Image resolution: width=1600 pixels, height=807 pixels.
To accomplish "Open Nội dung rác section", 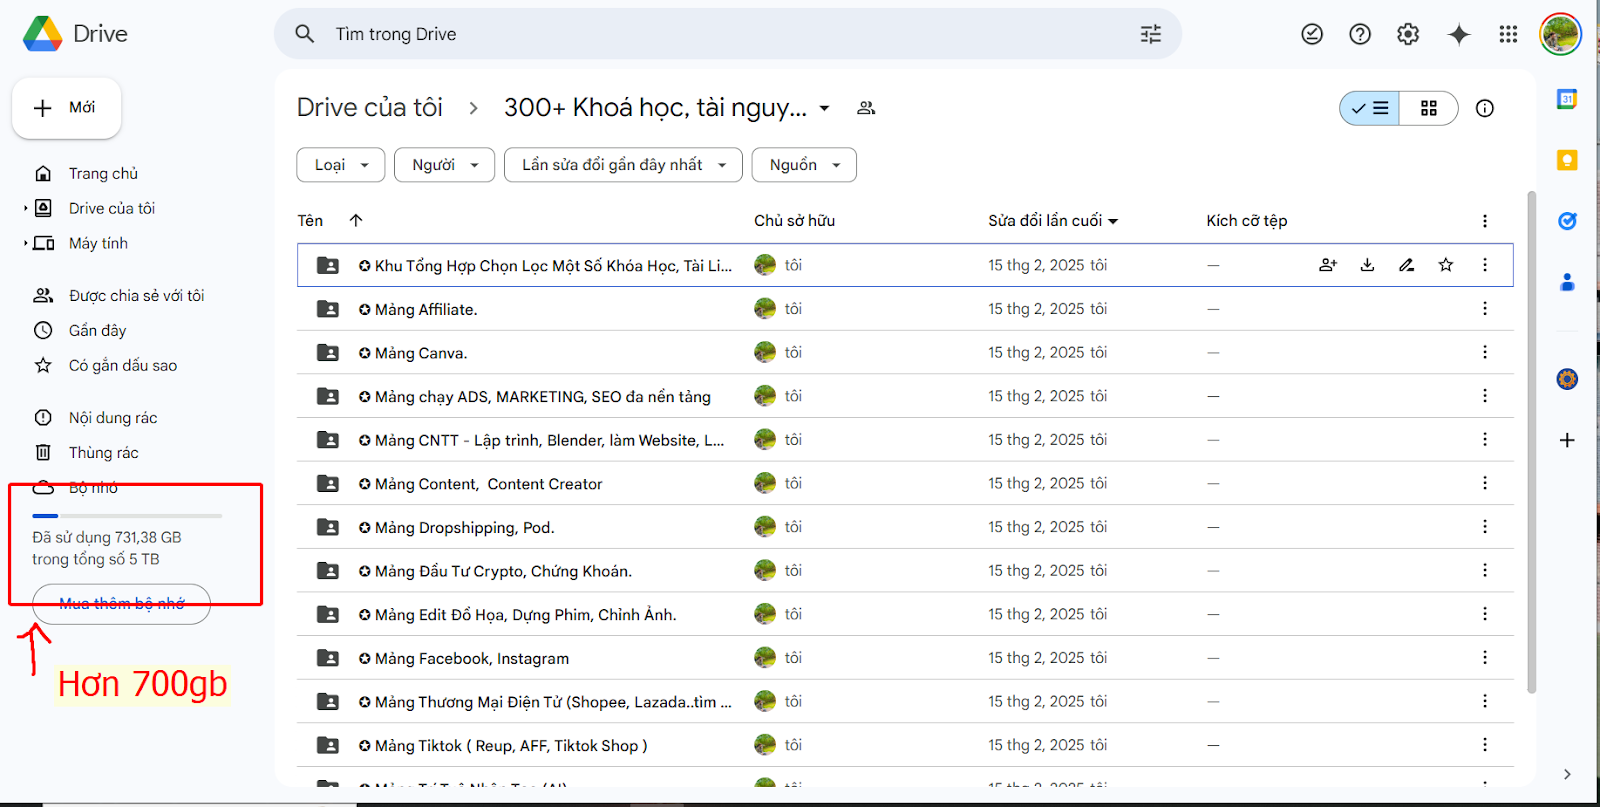I will tap(112, 418).
